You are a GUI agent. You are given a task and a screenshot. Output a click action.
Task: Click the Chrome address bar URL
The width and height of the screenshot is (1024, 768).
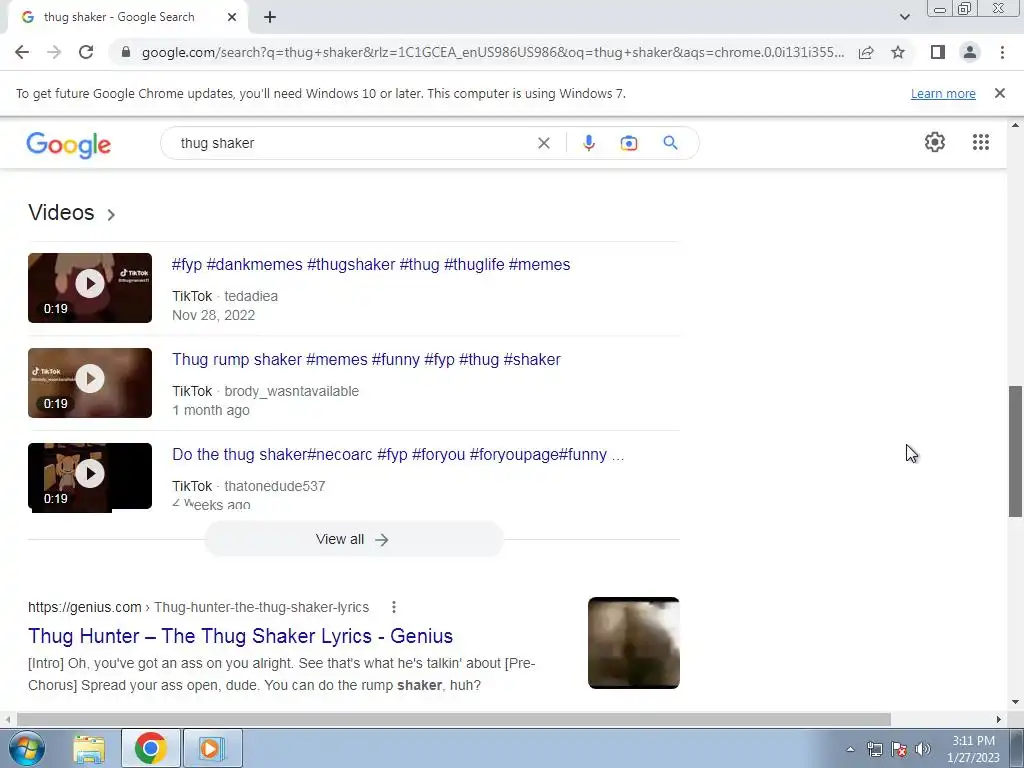coord(492,52)
